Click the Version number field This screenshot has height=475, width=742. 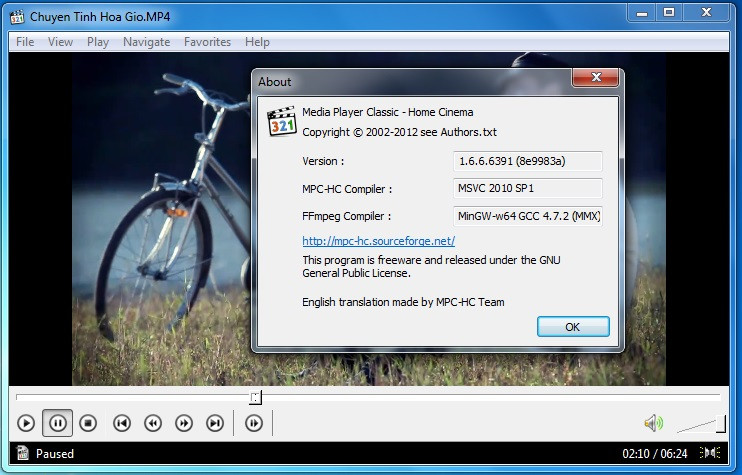point(528,161)
